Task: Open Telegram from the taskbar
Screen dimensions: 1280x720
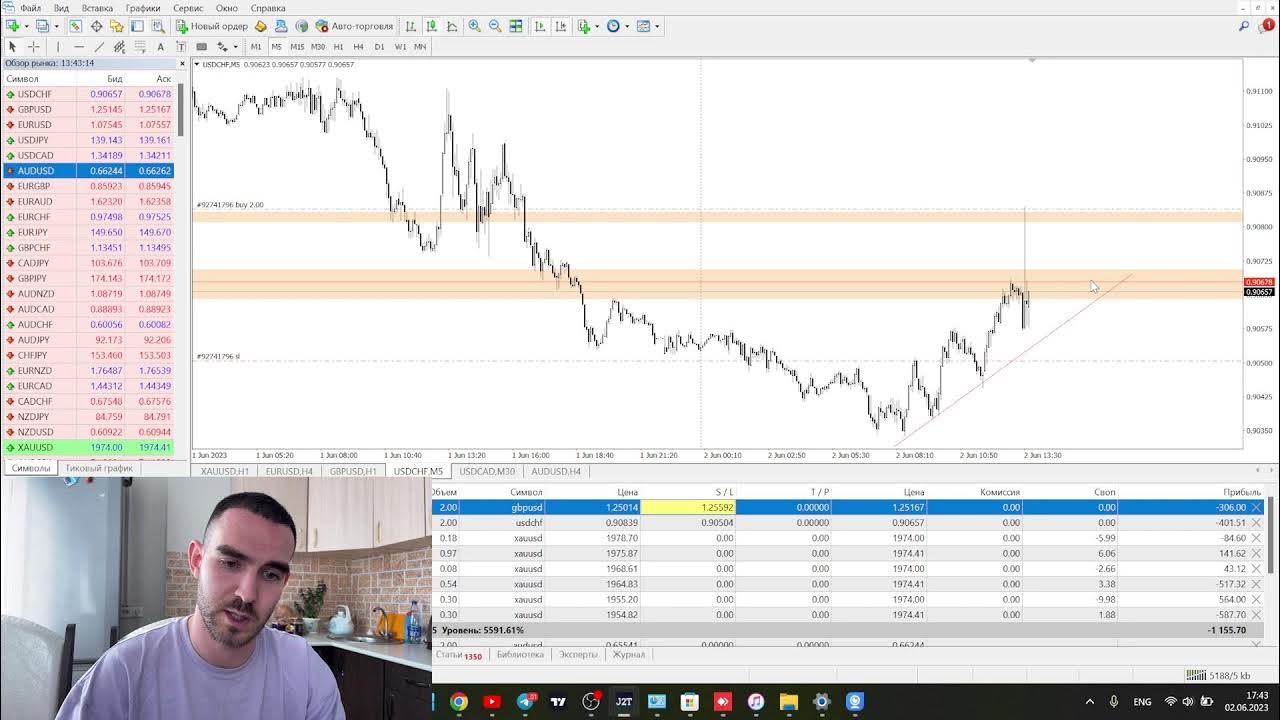Action: coord(525,701)
